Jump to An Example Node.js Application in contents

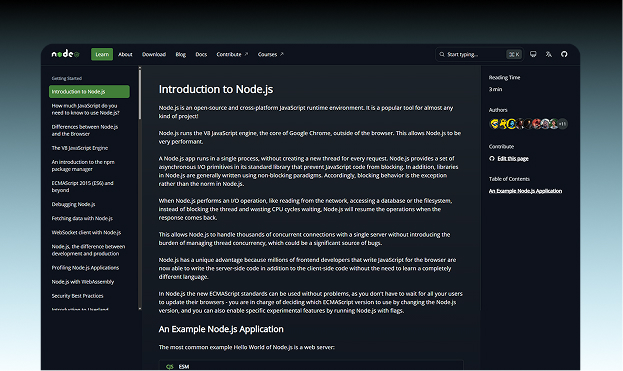(525, 191)
